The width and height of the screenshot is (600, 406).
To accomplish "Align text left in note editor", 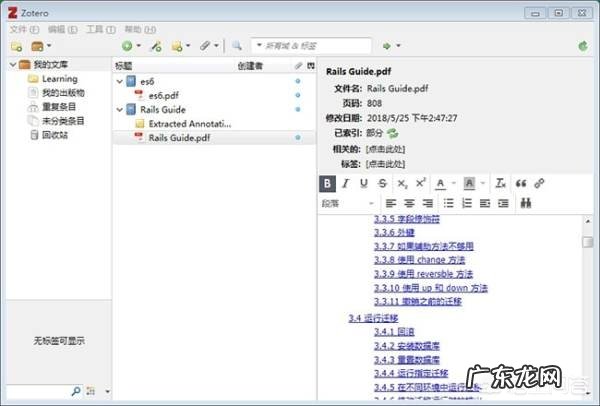I will (x=391, y=203).
